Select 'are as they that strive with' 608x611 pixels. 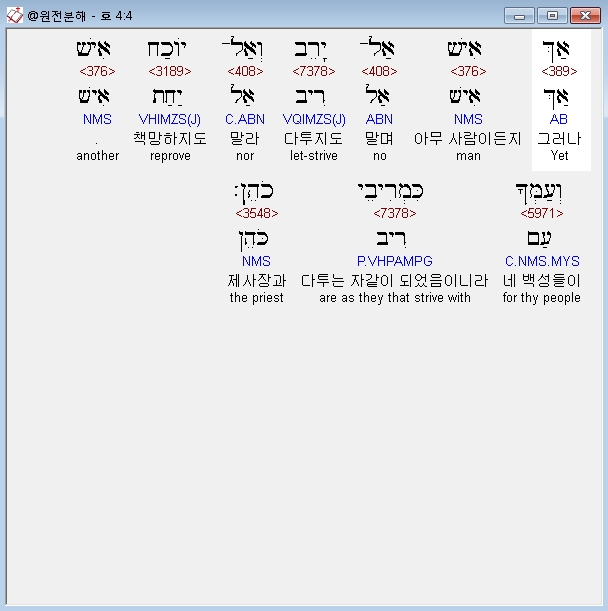(x=395, y=298)
